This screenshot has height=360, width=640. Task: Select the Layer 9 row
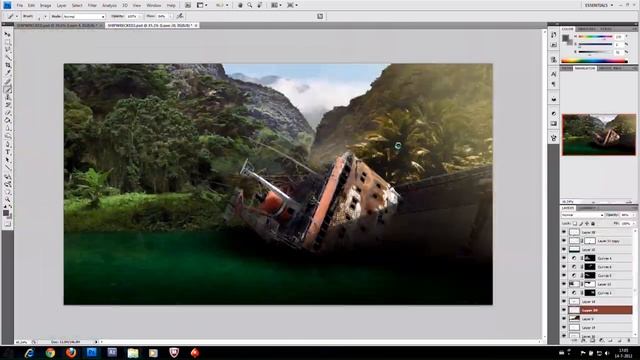597,319
